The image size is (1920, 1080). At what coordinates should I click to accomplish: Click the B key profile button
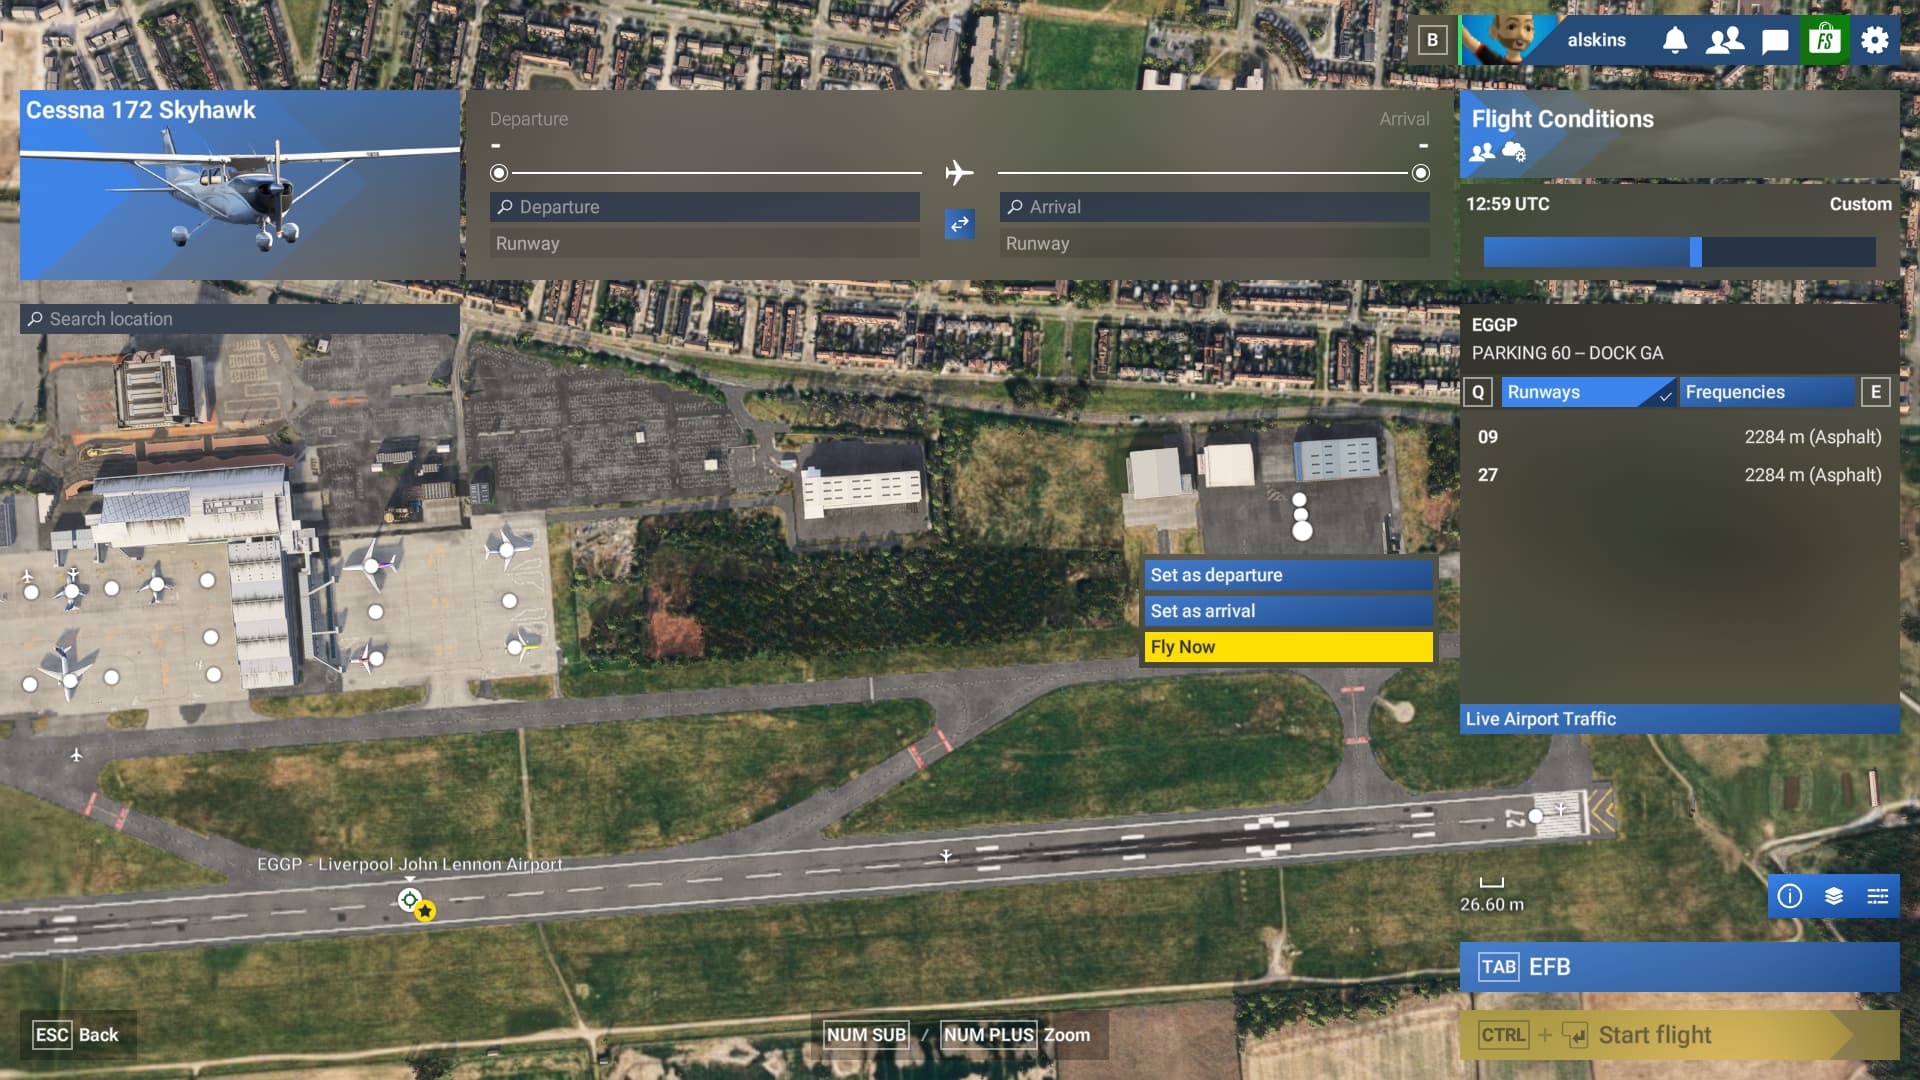coord(1432,40)
